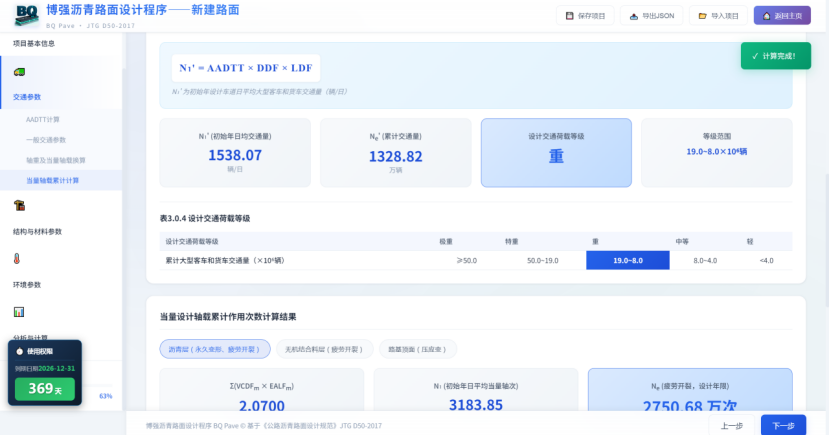Click the N₁' value 1538.07 card
This screenshot has height=435, width=830.
coord(235,152)
